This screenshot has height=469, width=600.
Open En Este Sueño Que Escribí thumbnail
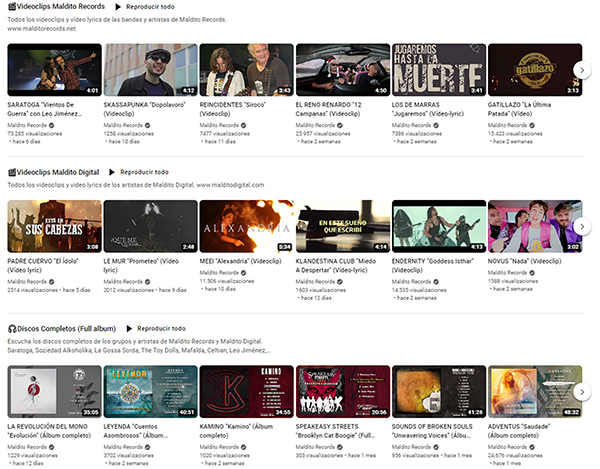pos(343,226)
